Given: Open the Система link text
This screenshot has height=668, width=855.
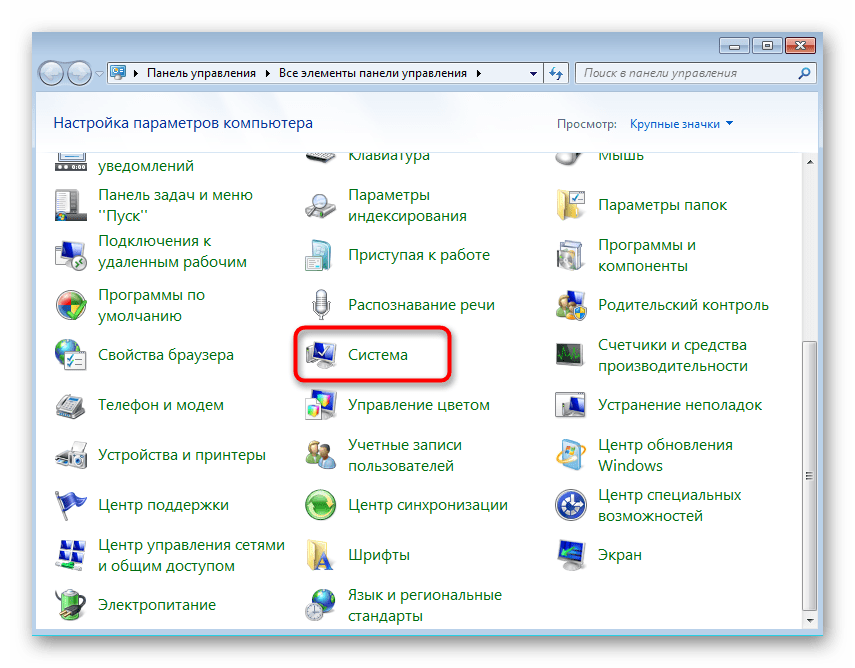Looking at the screenshot, I should 378,355.
